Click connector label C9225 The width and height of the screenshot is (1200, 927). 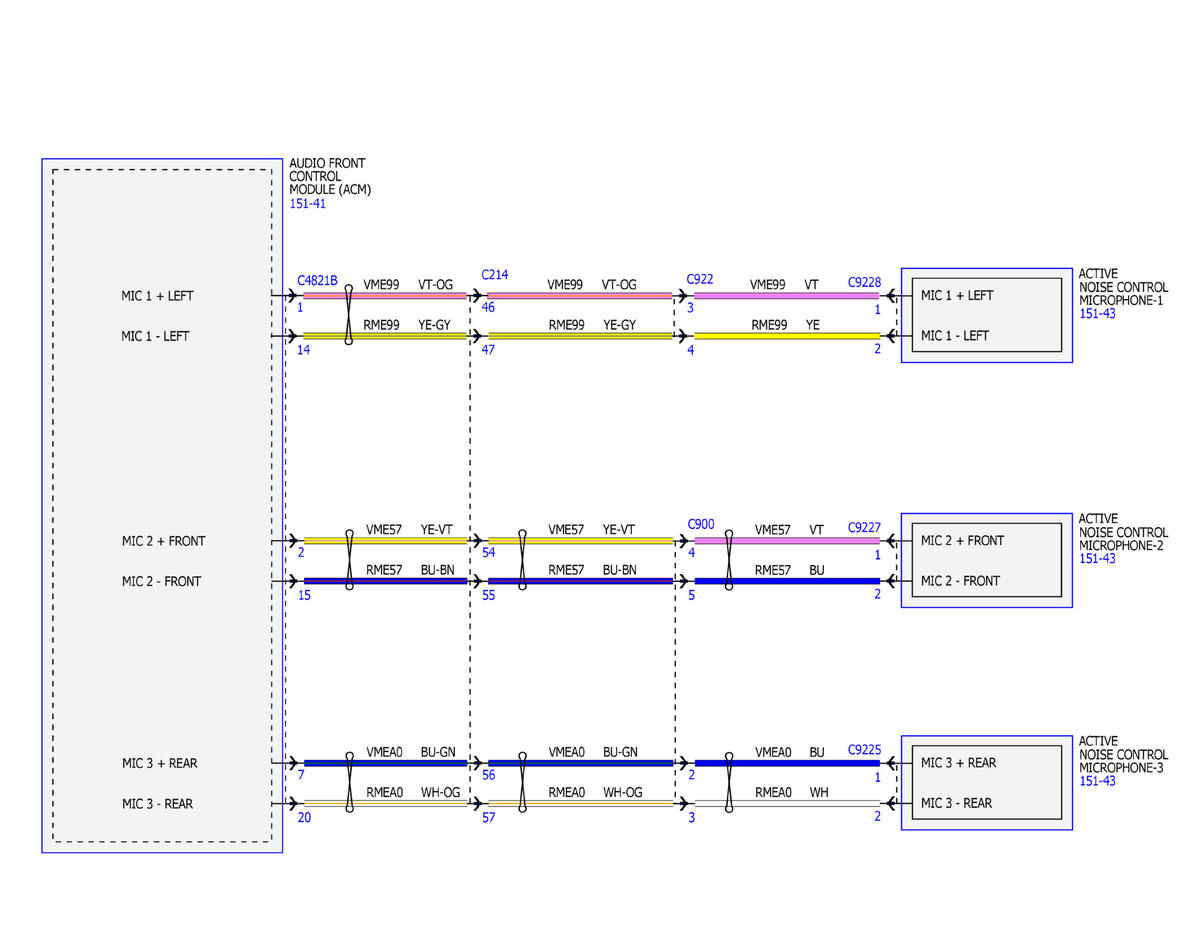click(864, 749)
